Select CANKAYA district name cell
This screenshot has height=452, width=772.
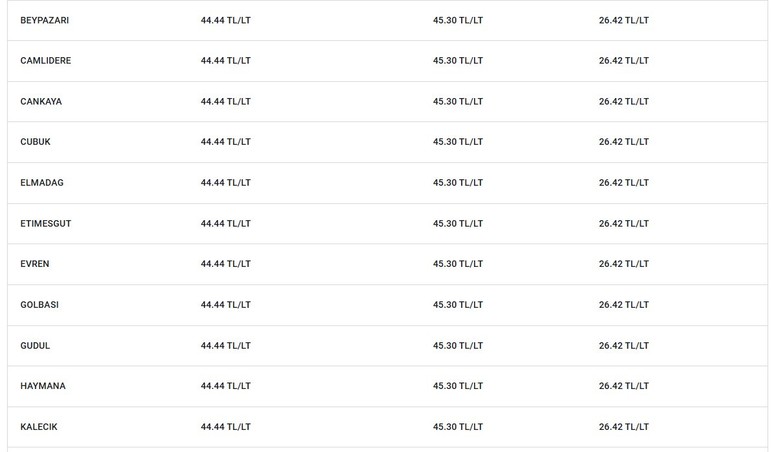(41, 101)
